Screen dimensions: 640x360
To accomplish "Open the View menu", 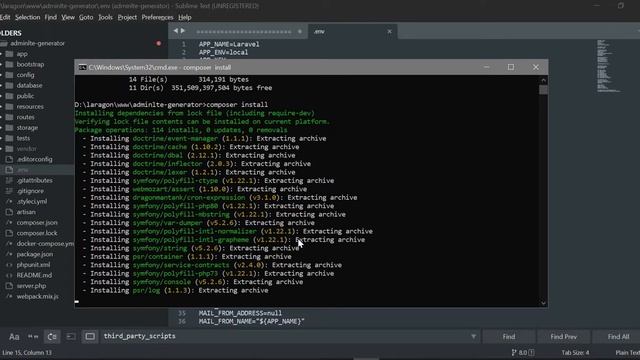I will tap(68, 17).
